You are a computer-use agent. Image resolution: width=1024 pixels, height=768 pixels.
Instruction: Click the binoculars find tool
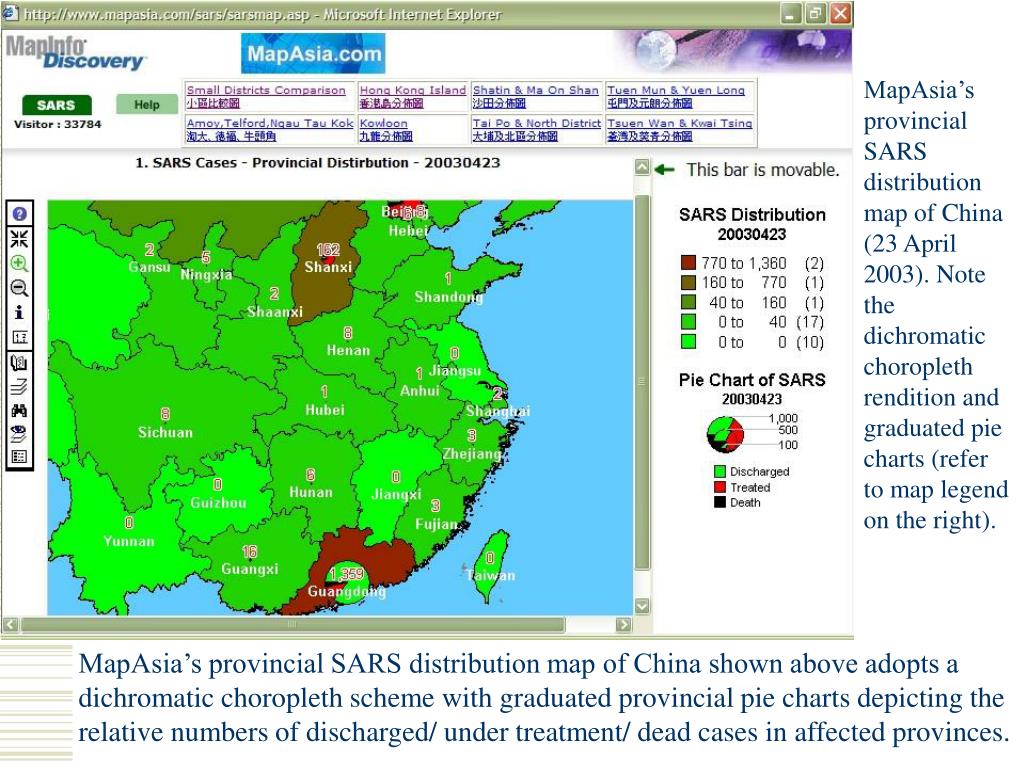[20, 411]
